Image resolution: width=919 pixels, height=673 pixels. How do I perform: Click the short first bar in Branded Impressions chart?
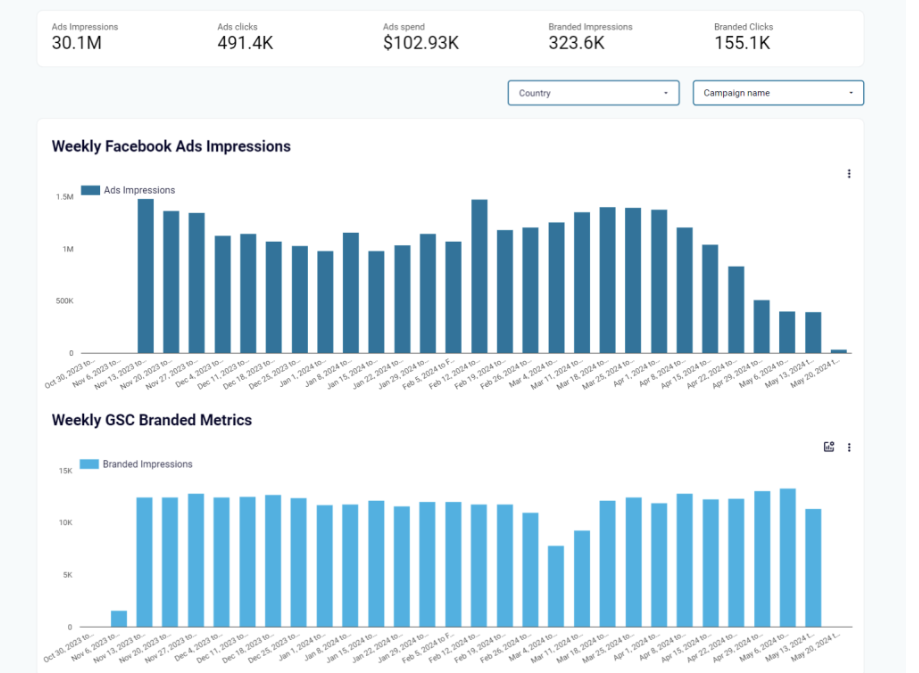tap(119, 618)
